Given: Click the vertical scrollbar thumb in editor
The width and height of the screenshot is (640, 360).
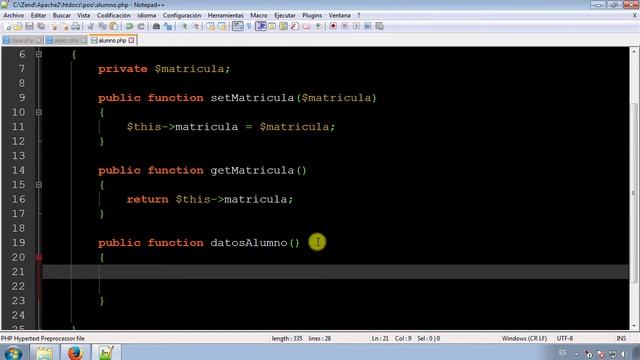Looking at the screenshot, I should point(634,192).
